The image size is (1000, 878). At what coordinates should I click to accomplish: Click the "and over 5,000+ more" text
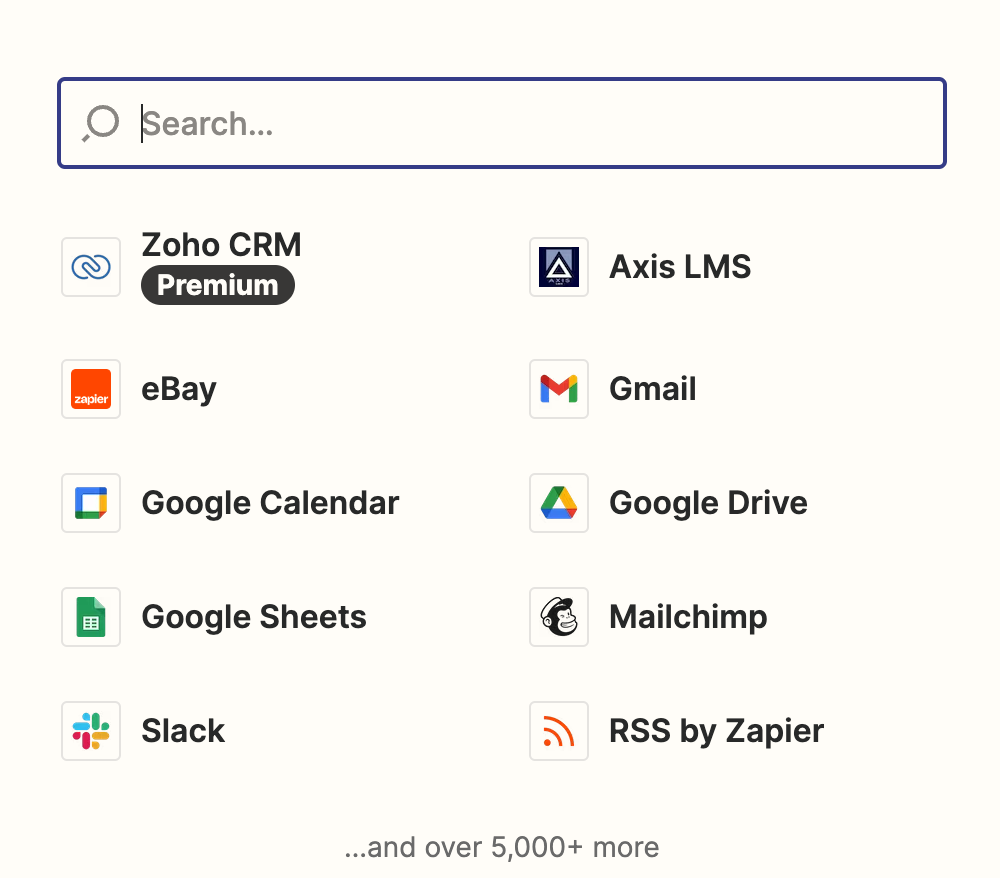(501, 848)
